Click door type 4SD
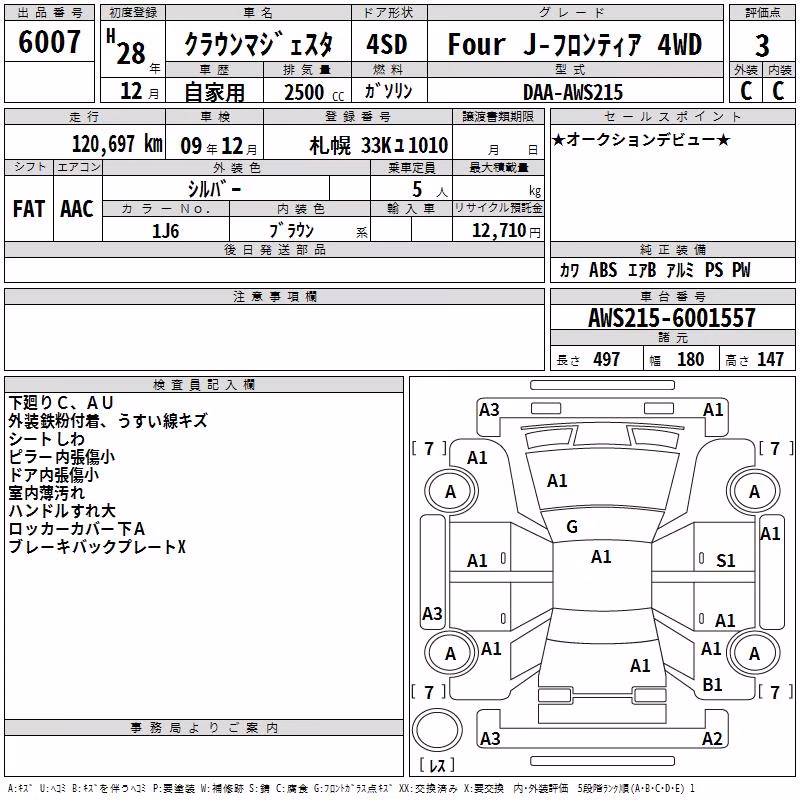 click(387, 44)
